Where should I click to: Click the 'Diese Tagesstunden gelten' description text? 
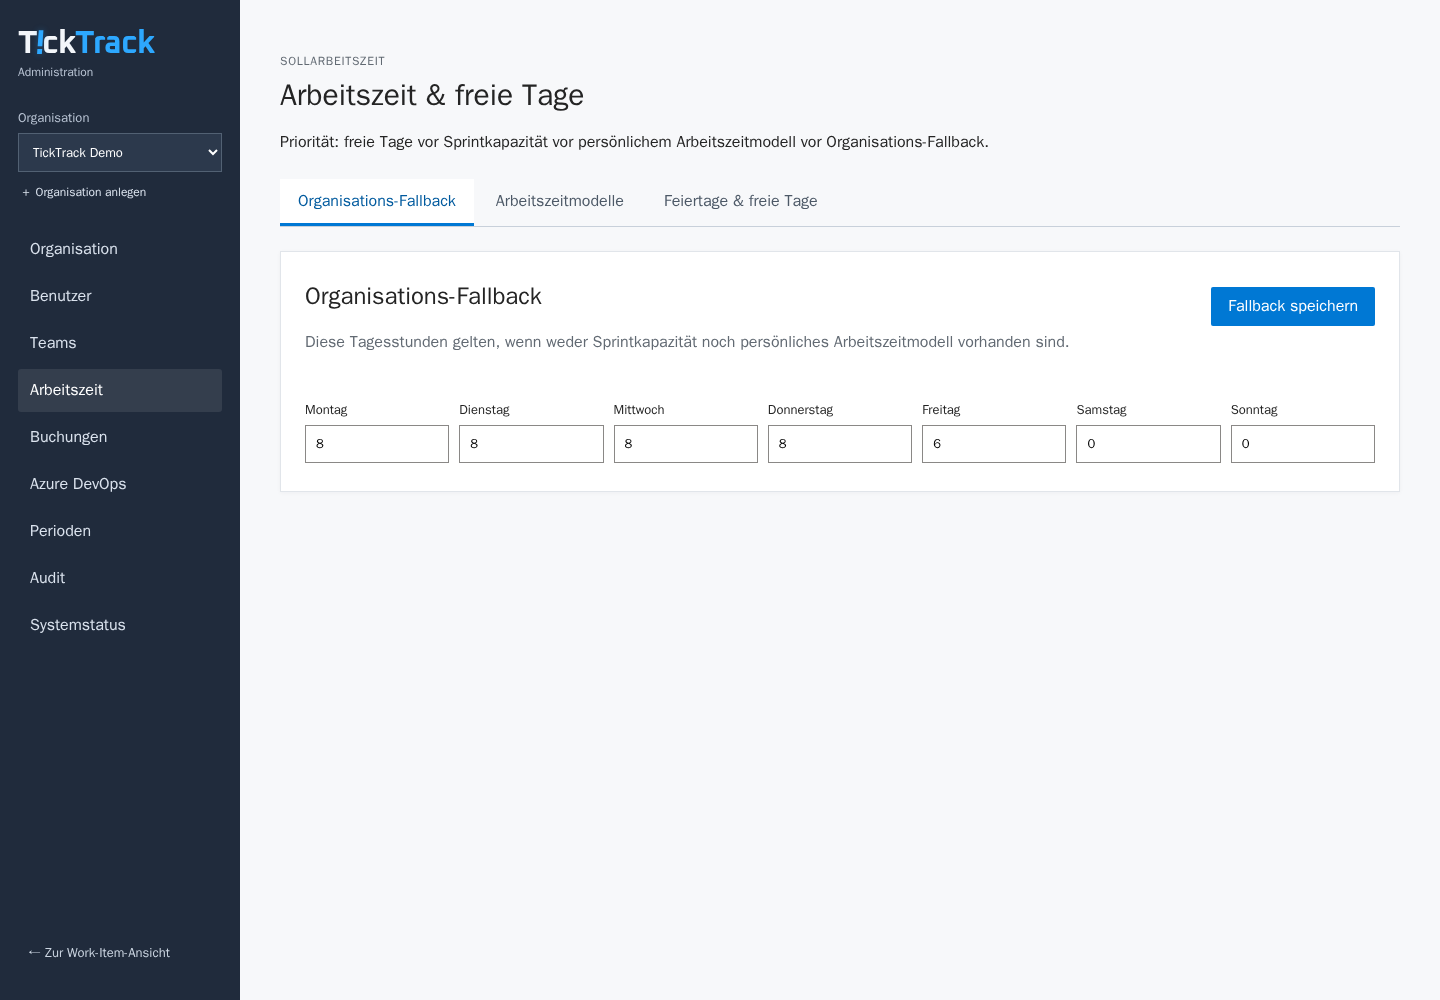click(687, 342)
